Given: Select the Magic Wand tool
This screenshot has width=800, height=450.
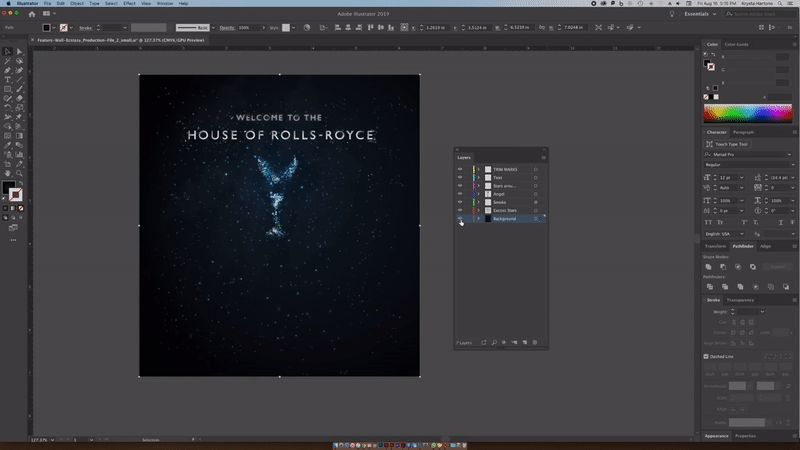Looking at the screenshot, I should tap(8, 61).
